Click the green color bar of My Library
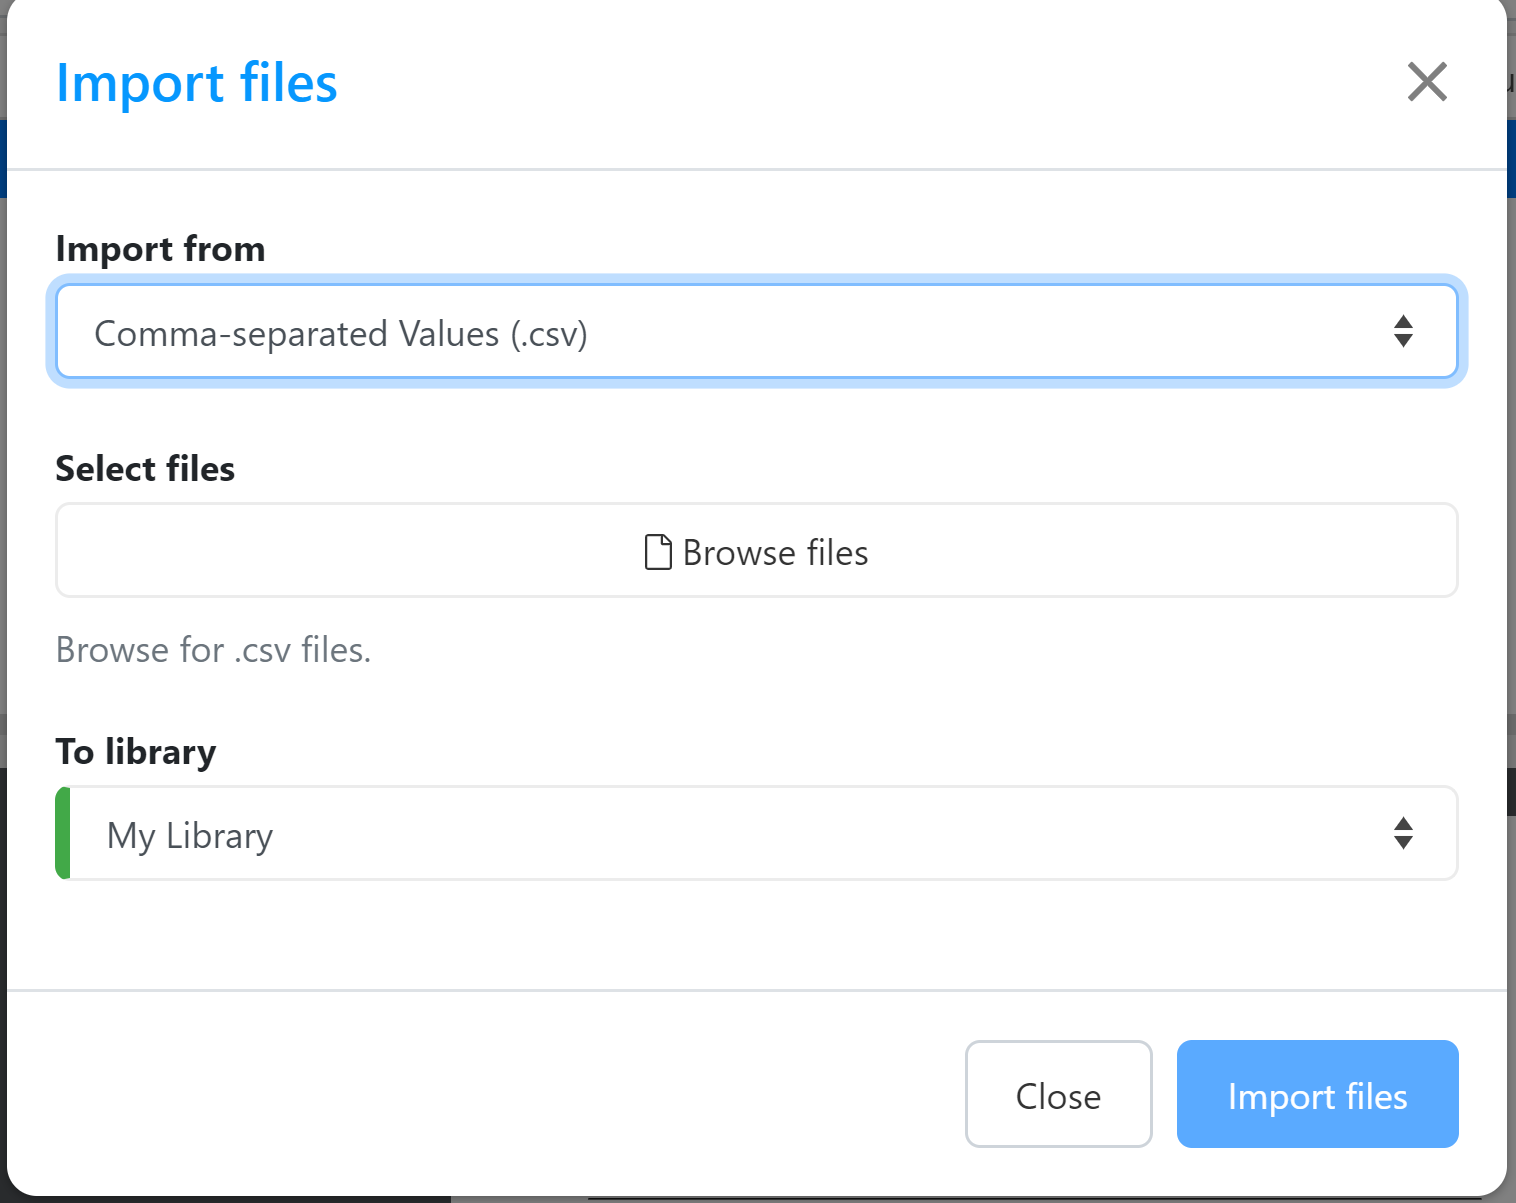 coord(63,833)
